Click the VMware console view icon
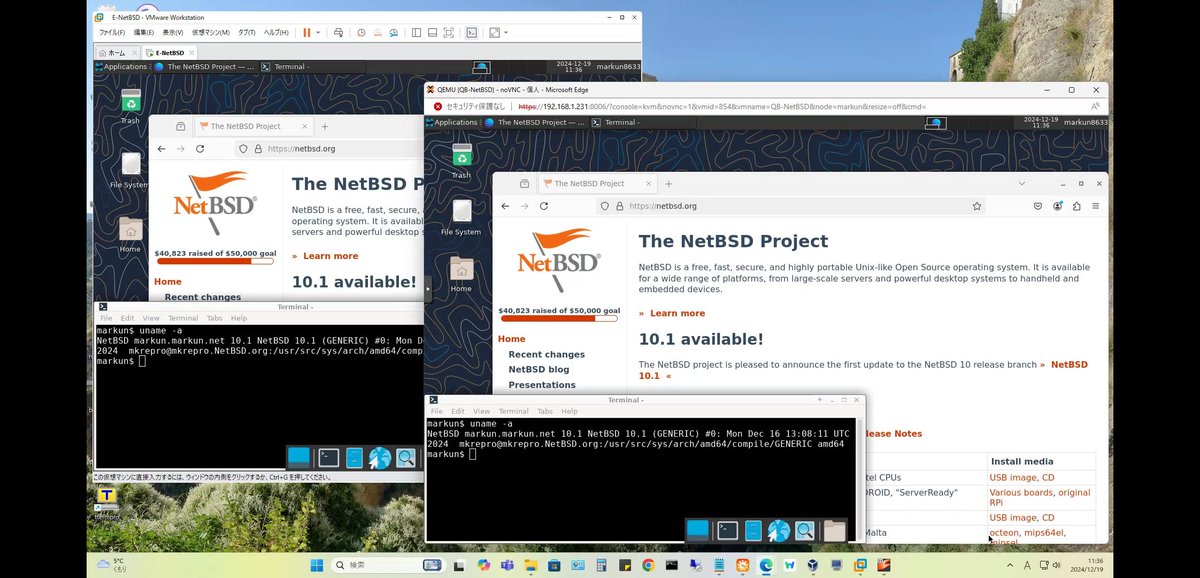The width and height of the screenshot is (1200, 578). tap(471, 32)
